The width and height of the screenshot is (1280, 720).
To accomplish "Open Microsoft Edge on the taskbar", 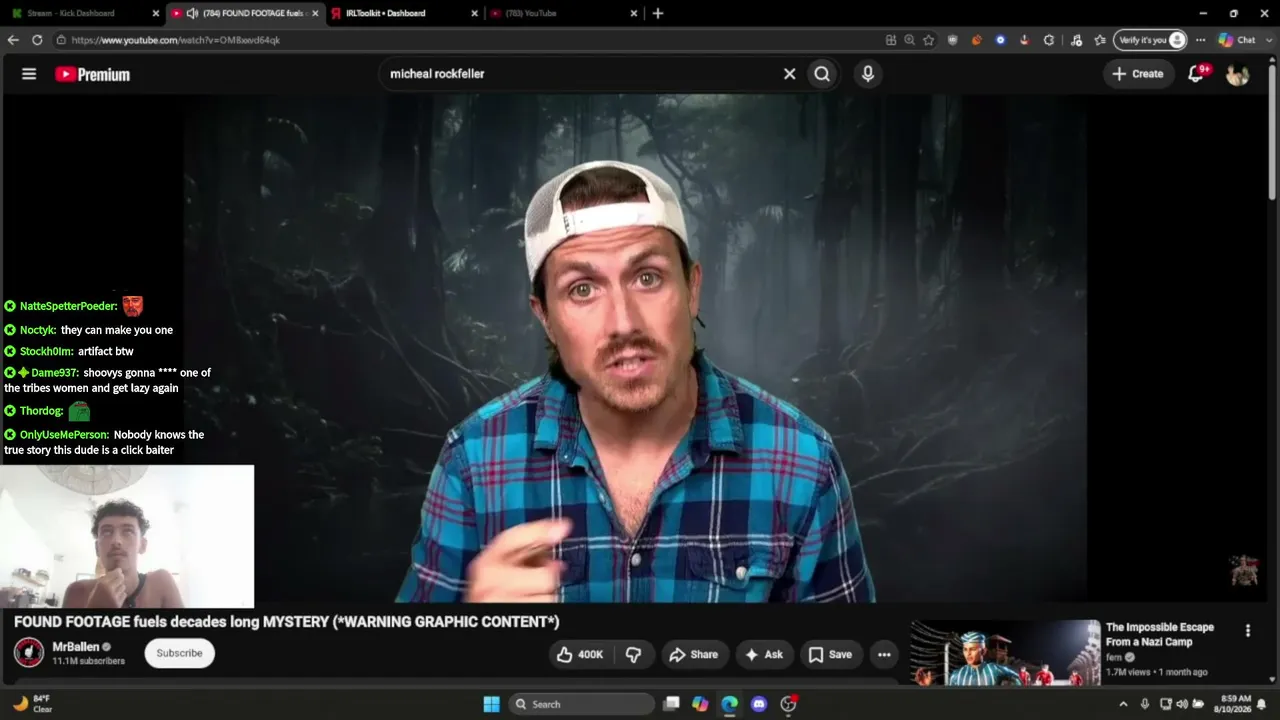I will click(729, 704).
